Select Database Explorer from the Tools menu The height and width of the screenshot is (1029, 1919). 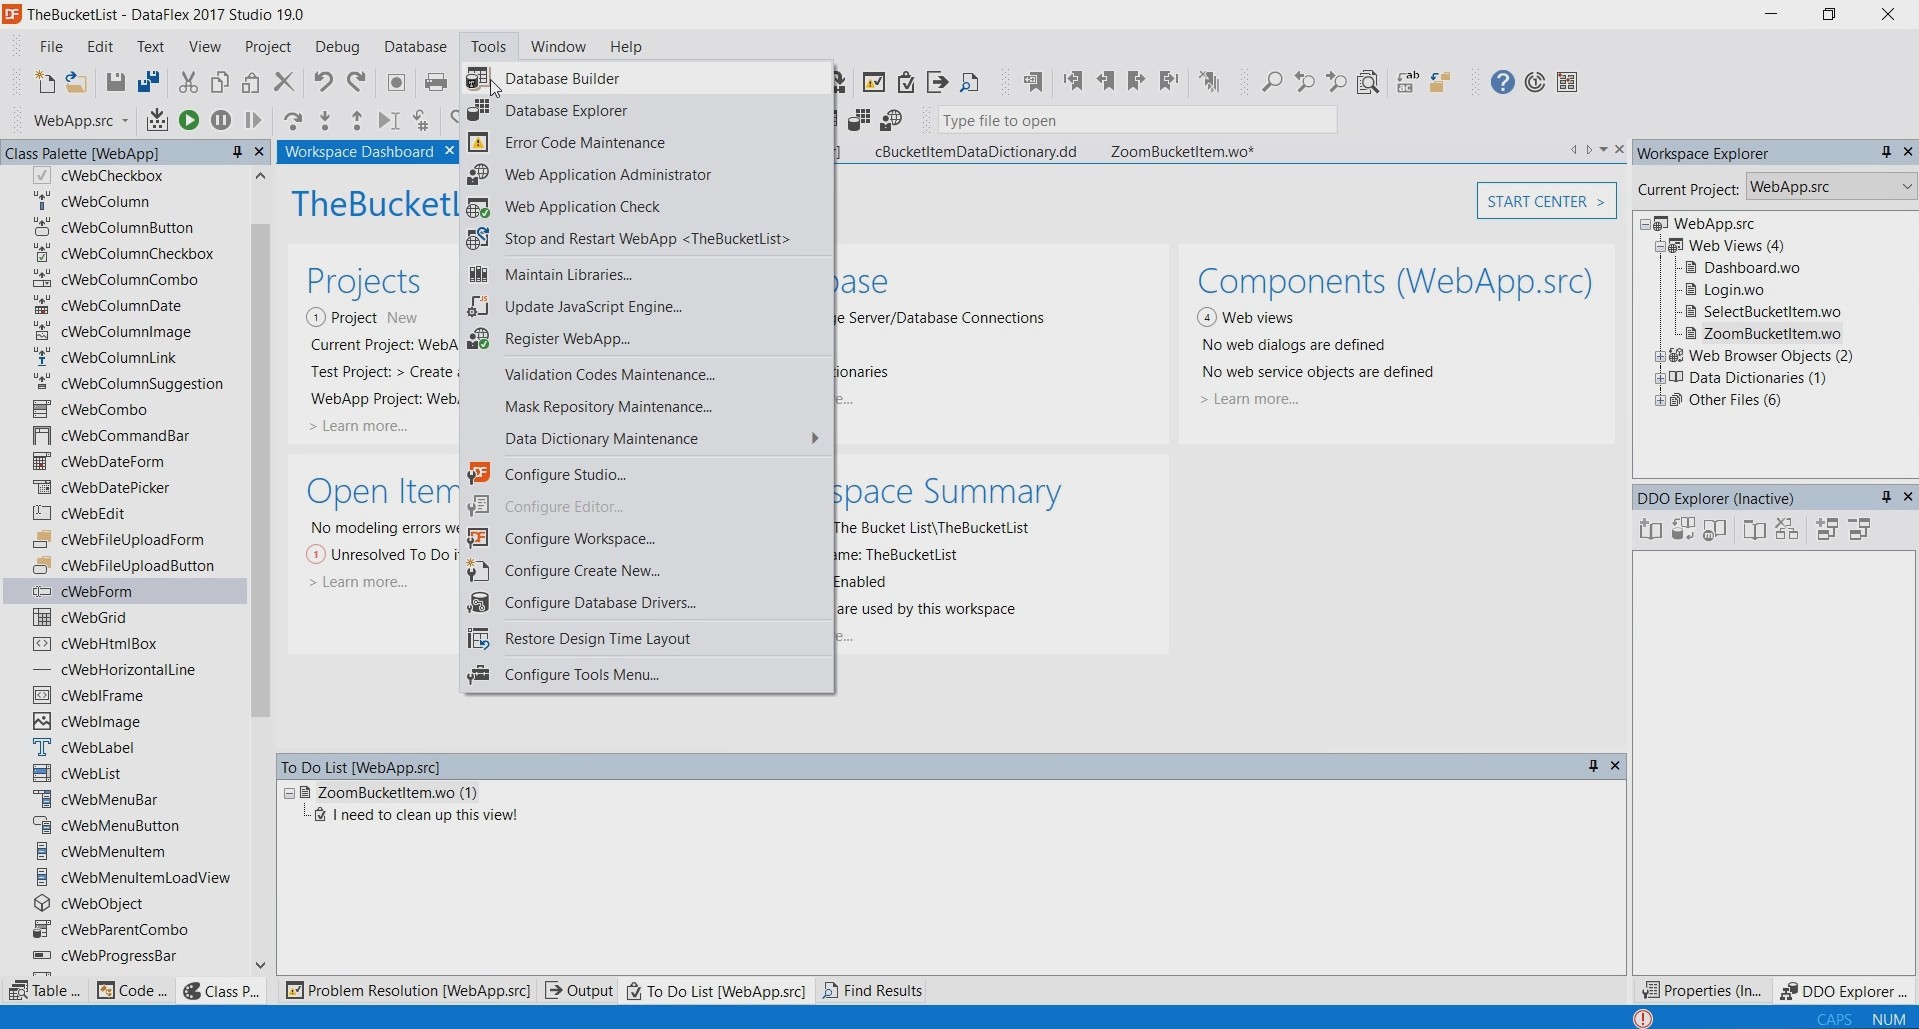click(566, 111)
